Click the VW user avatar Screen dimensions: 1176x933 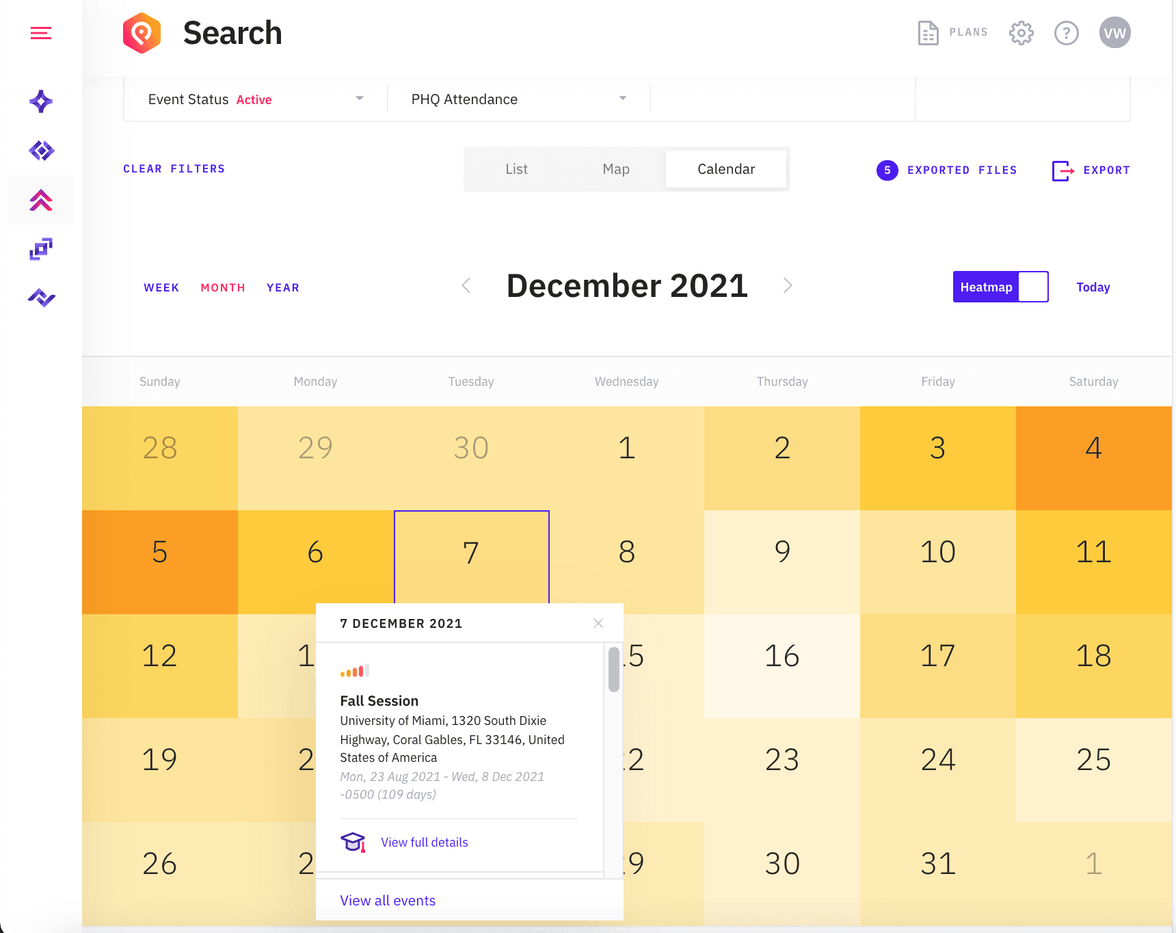1114,32
